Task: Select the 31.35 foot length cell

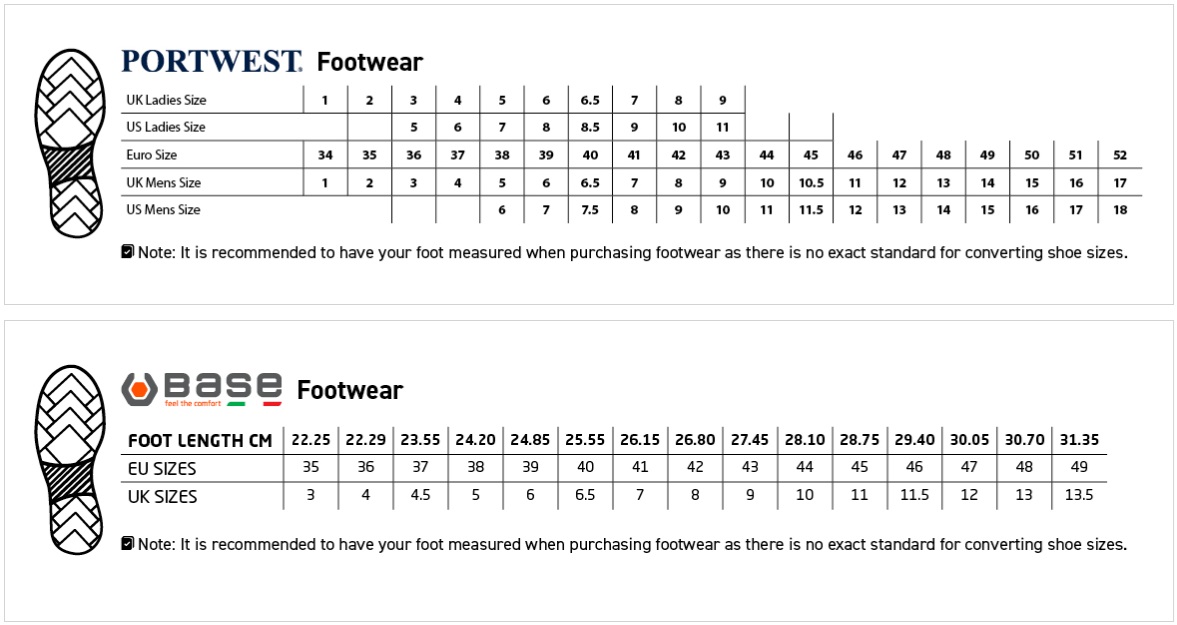Action: tap(1079, 440)
